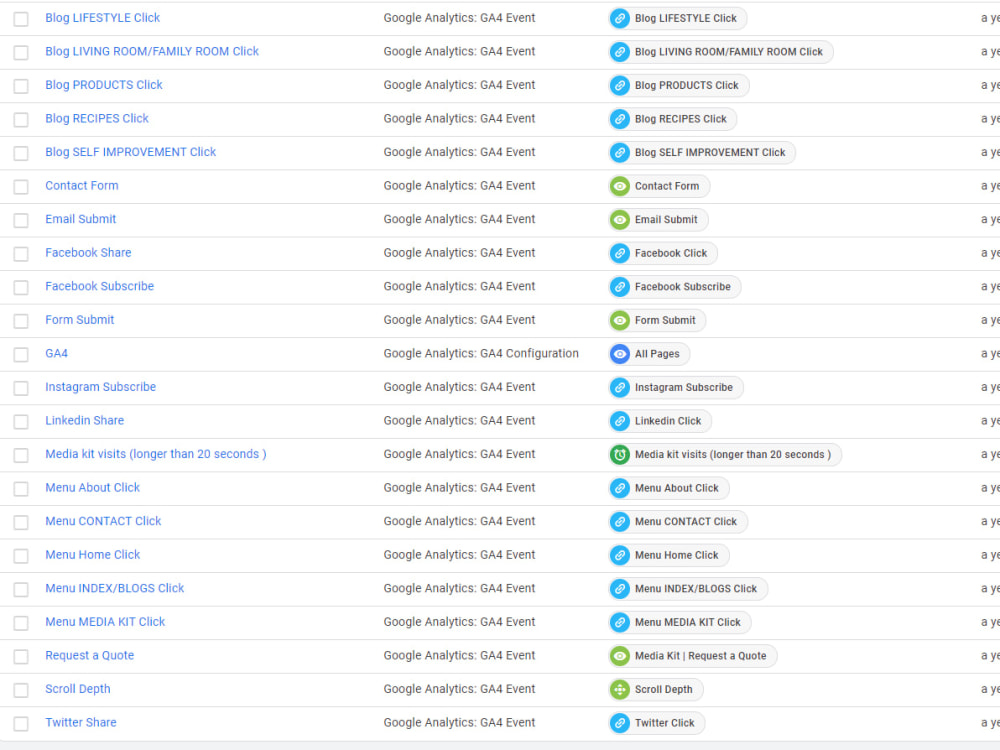Click the Form Submit trigger eye icon

coord(619,320)
